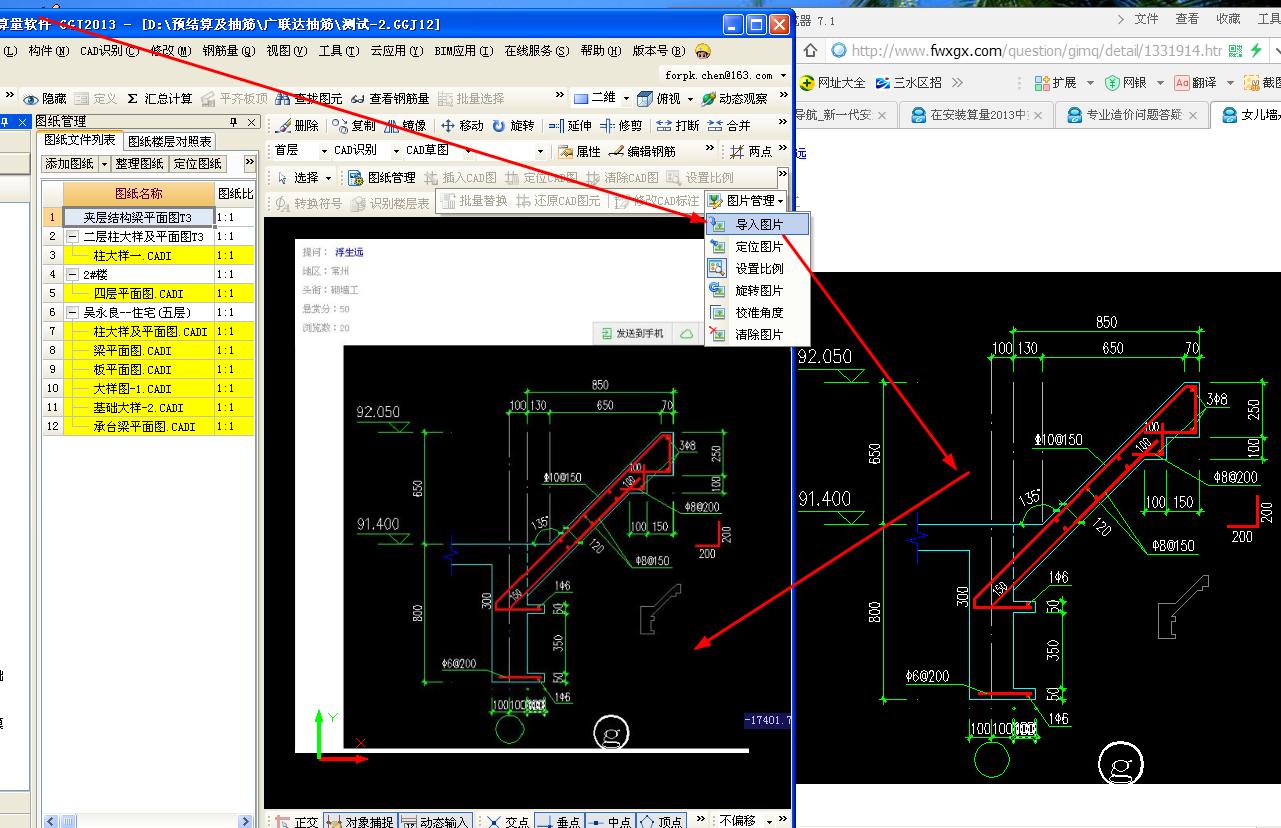Choose 清除图片 clear picture entry
Screen dimensions: 1281x828
click(758, 335)
